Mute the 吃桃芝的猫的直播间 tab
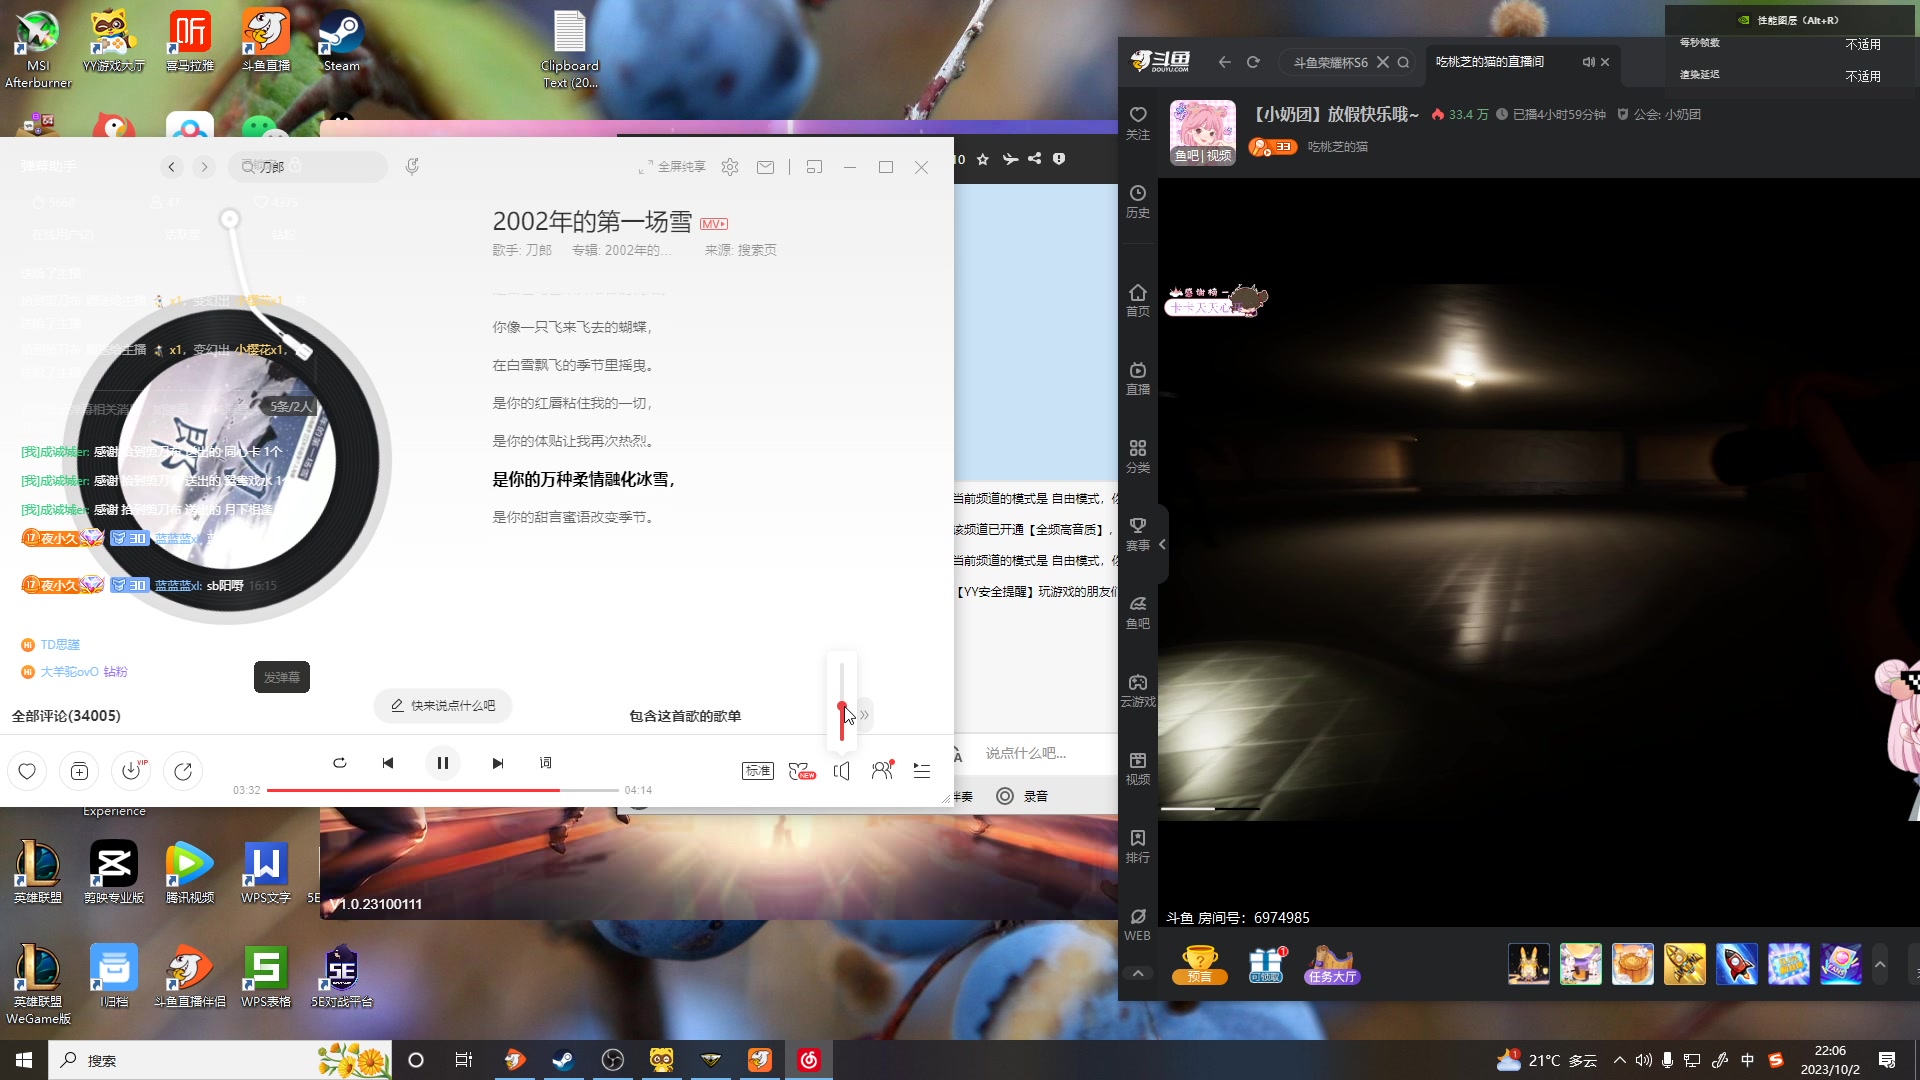 point(1588,62)
